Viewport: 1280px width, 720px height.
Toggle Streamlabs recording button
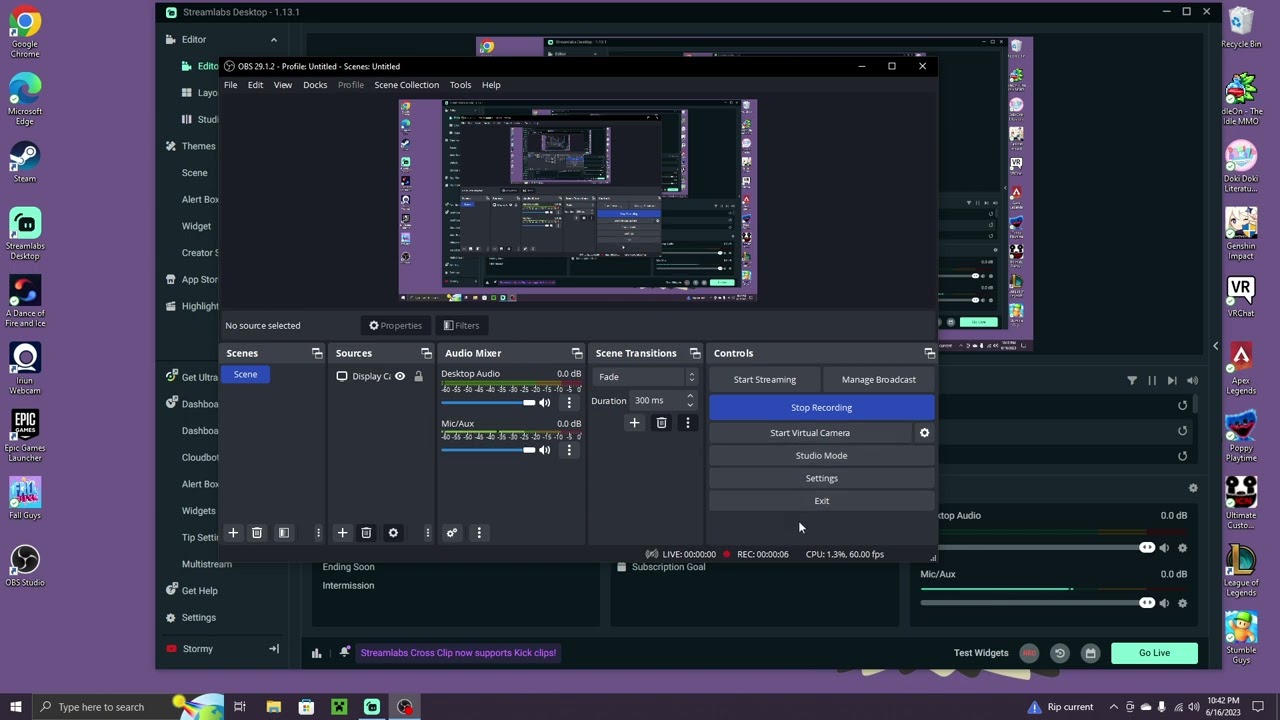[1029, 653]
